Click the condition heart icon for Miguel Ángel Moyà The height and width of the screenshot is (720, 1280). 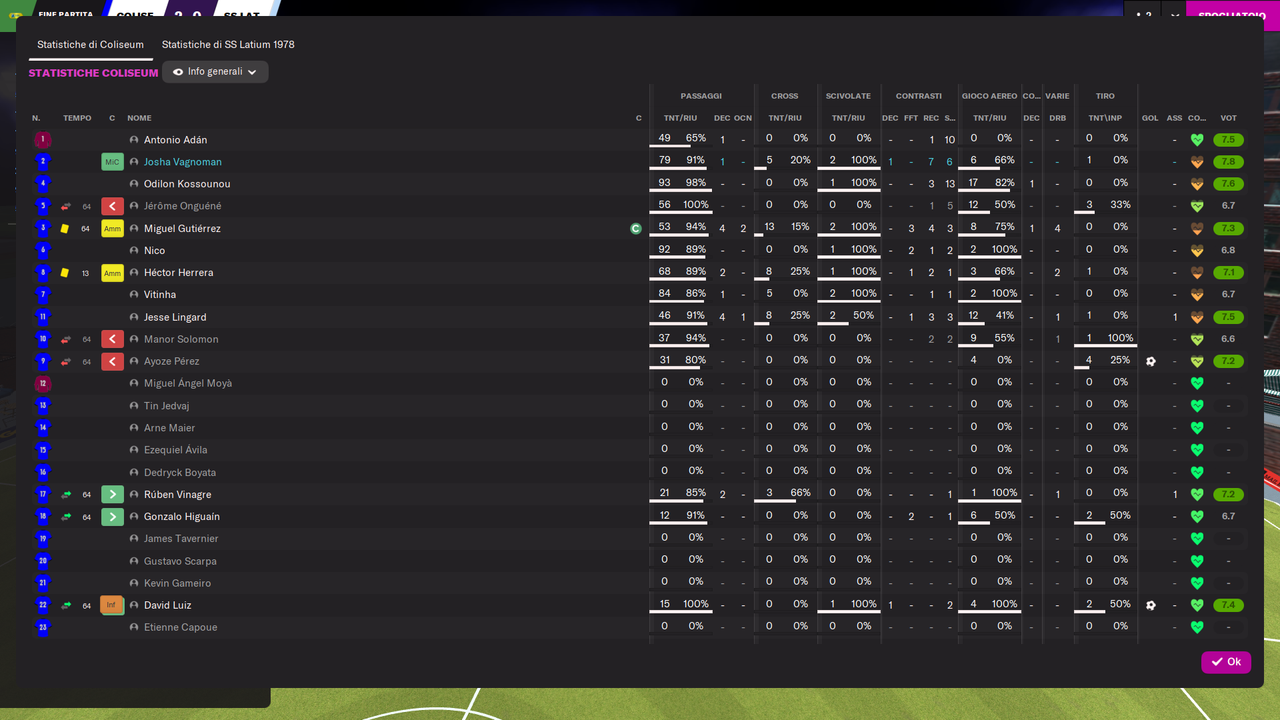tap(1197, 383)
